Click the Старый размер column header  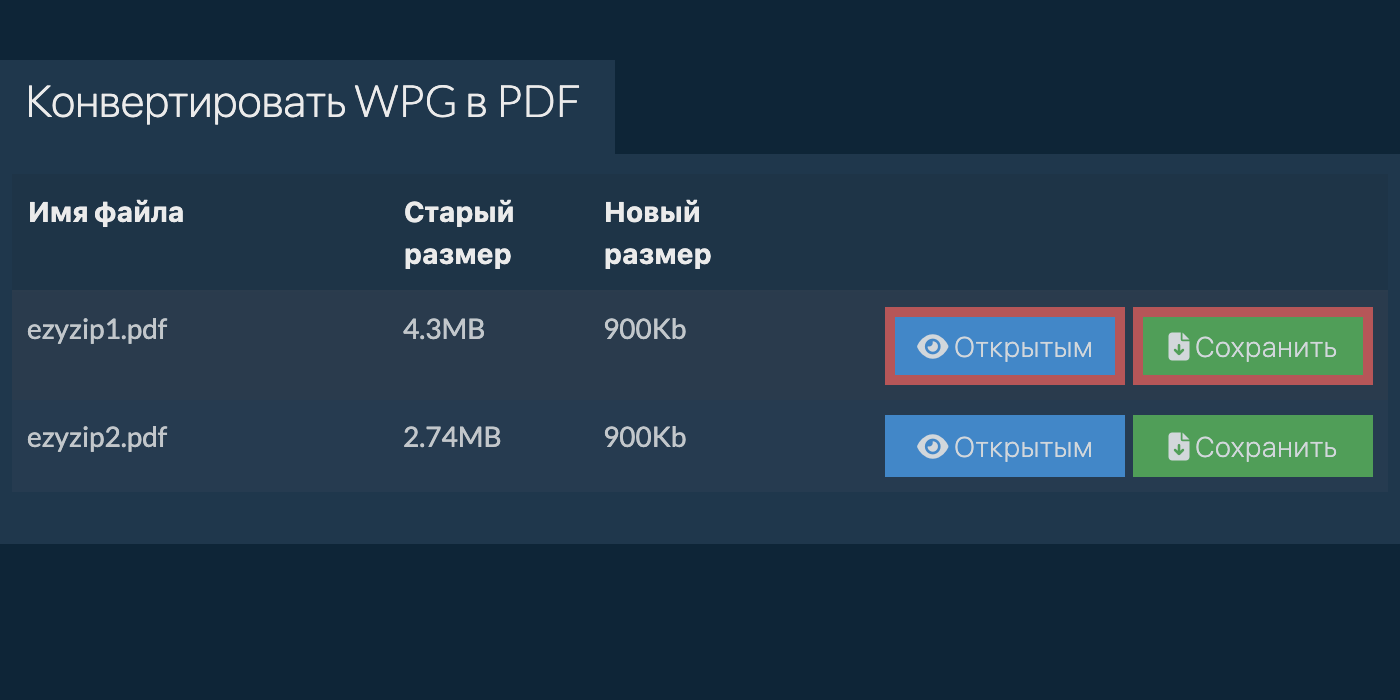(x=459, y=233)
